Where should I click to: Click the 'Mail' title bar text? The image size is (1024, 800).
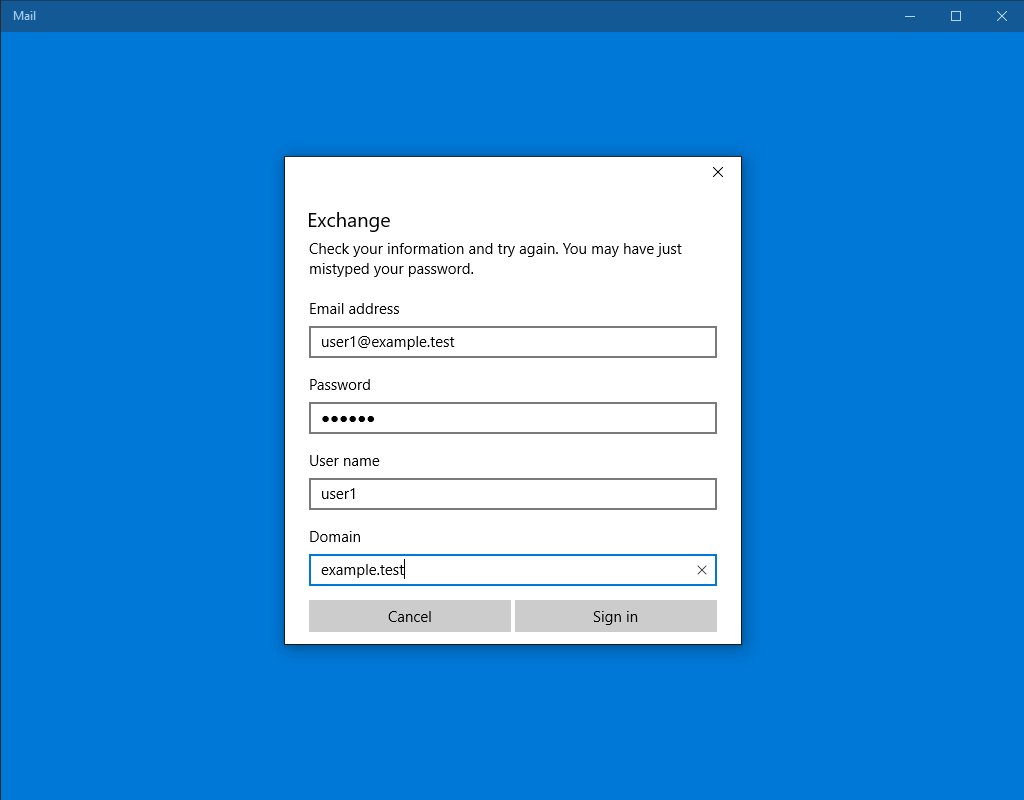[24, 16]
